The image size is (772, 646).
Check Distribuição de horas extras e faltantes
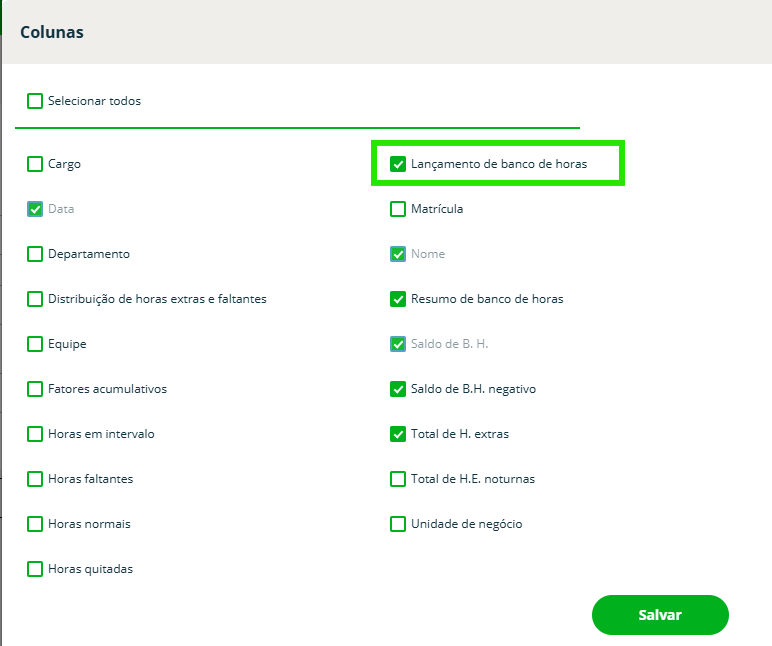point(35,299)
